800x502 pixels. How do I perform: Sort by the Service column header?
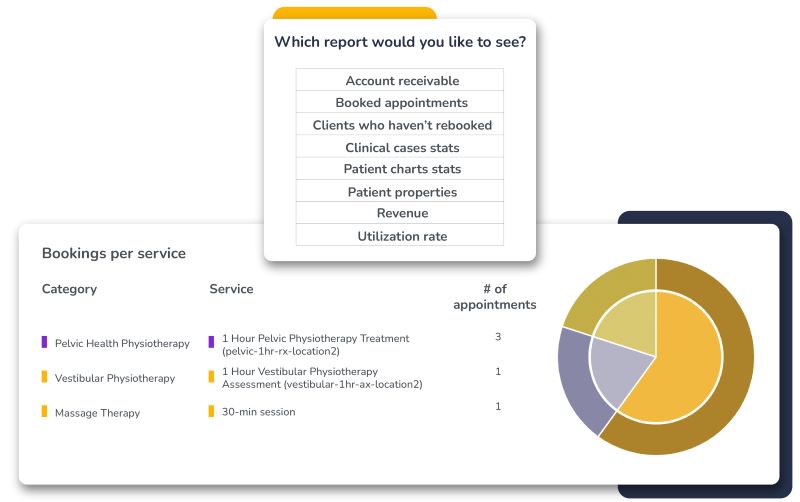231,289
